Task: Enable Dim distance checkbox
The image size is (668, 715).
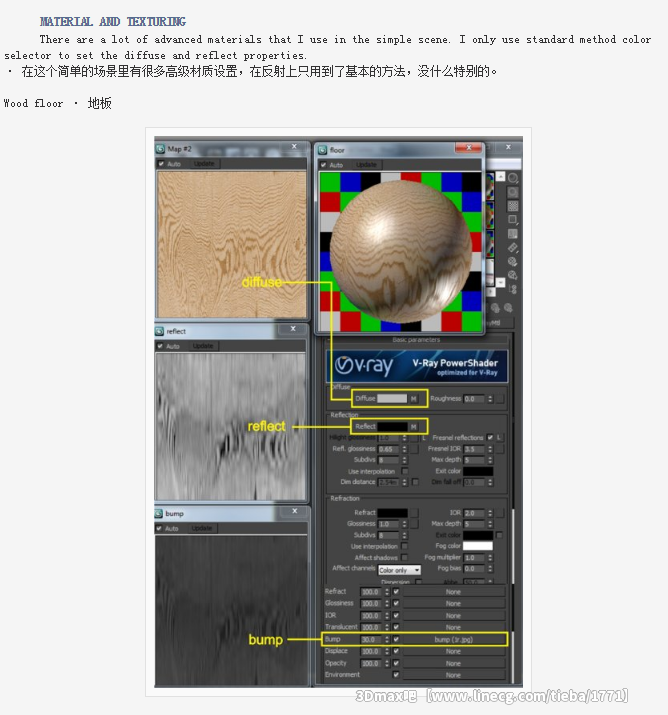Action: pyautogui.click(x=415, y=482)
